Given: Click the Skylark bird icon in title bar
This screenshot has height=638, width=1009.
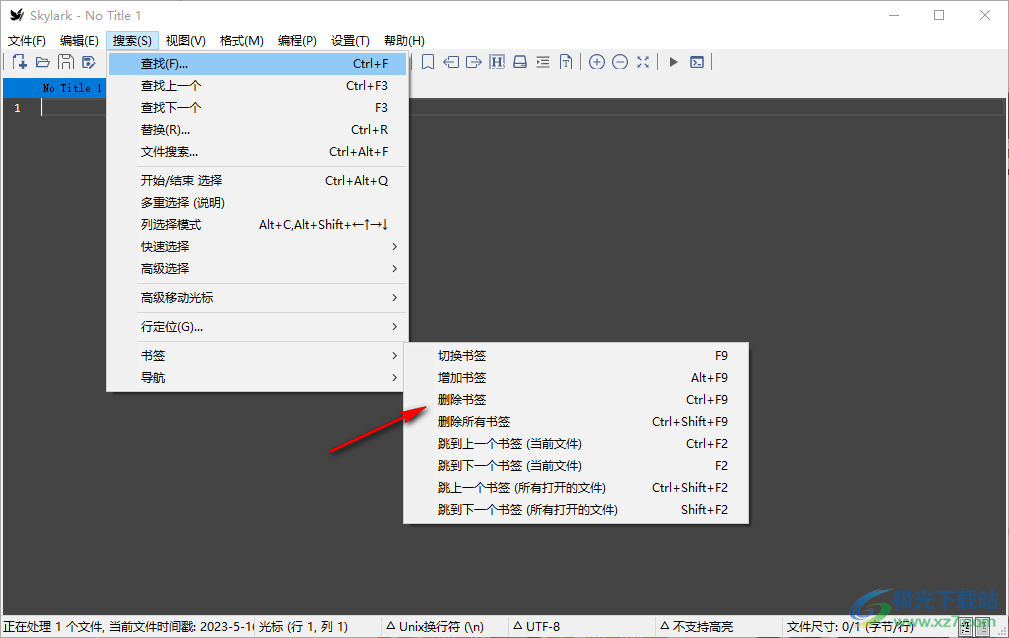Looking at the screenshot, I should [17, 15].
